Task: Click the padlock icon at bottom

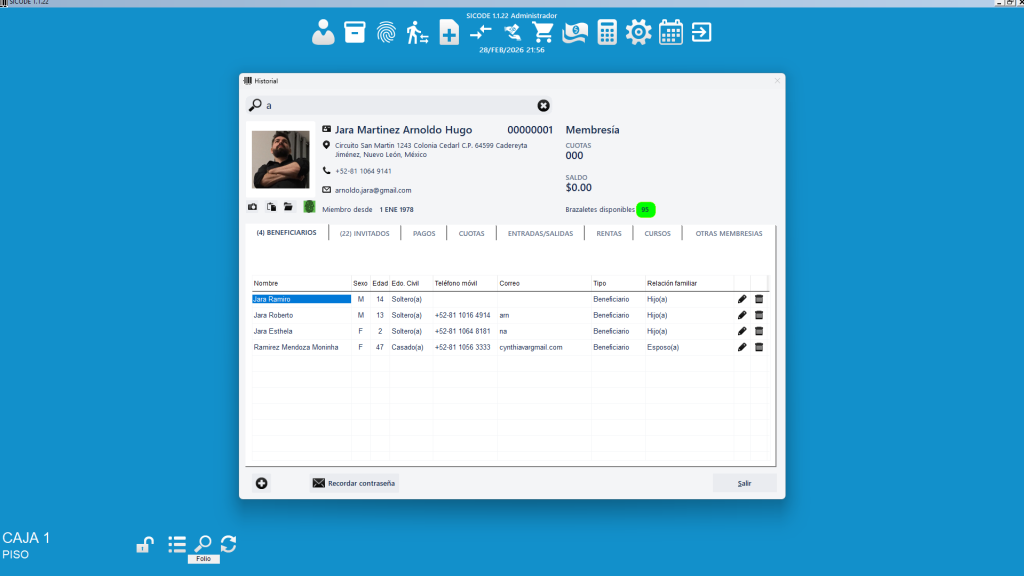Action: [x=144, y=545]
